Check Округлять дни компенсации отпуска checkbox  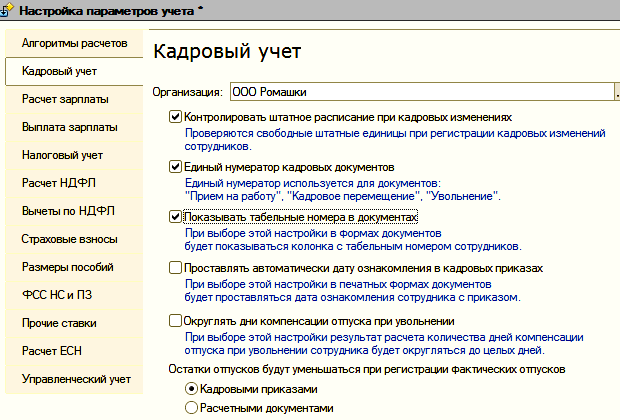(175, 321)
